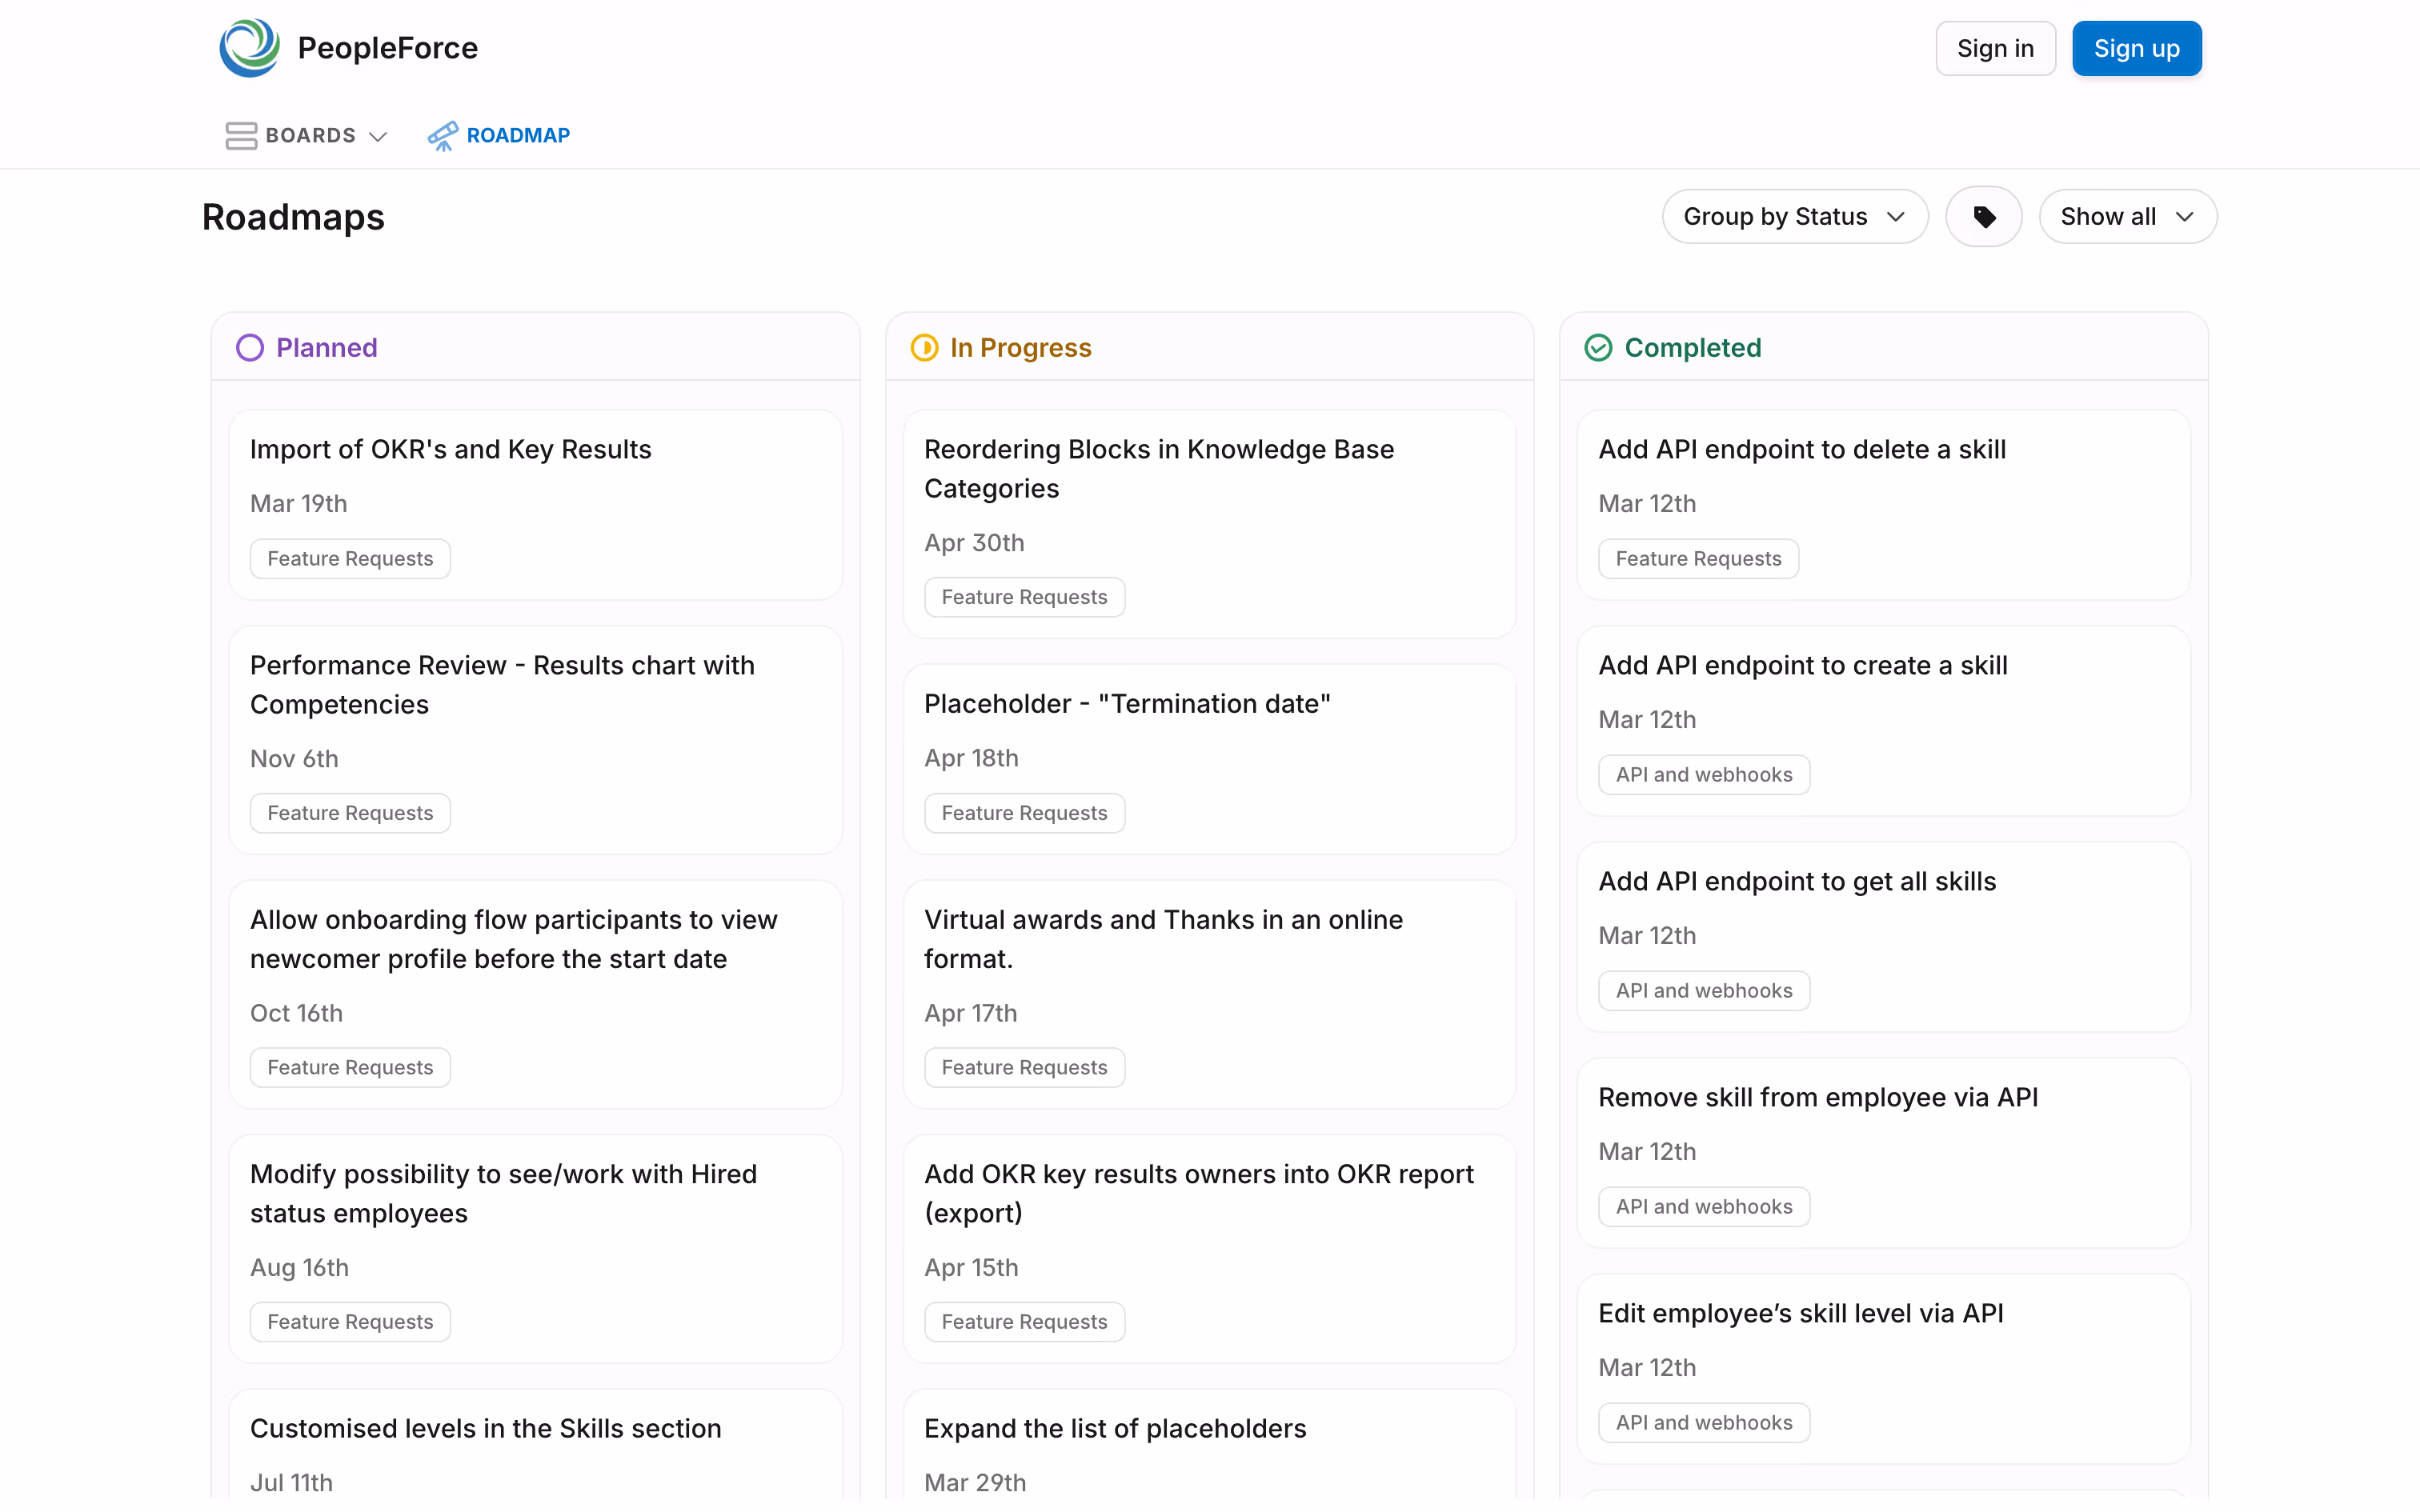Image resolution: width=2420 pixels, height=1512 pixels.
Task: Click the Roadmap telescope icon
Action: [x=442, y=135]
